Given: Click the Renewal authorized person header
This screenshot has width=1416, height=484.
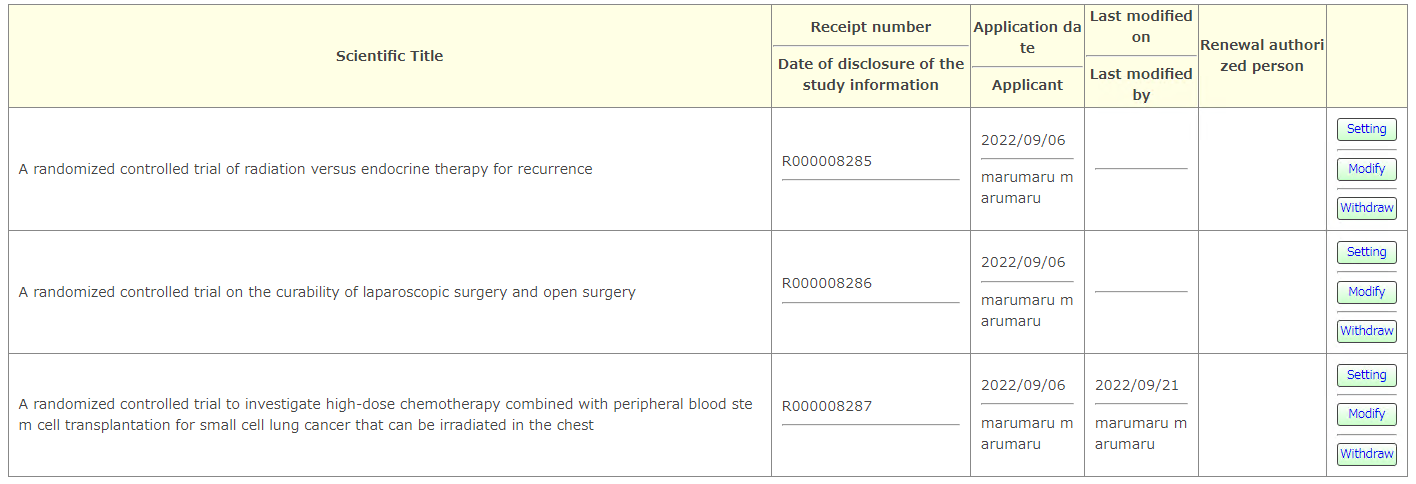Looking at the screenshot, I should pyautogui.click(x=1261, y=56).
